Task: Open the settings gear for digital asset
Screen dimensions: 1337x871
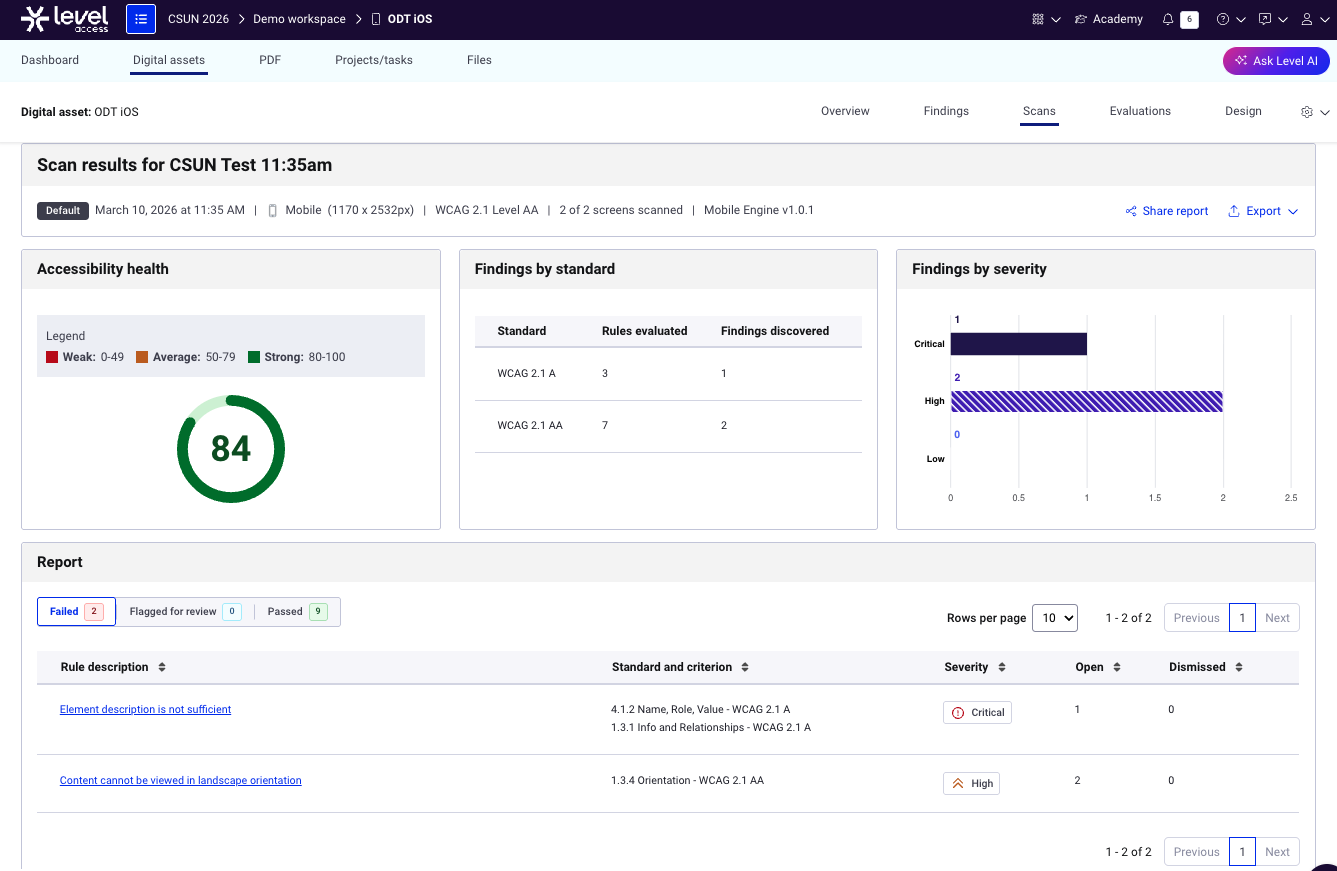Action: click(1307, 112)
